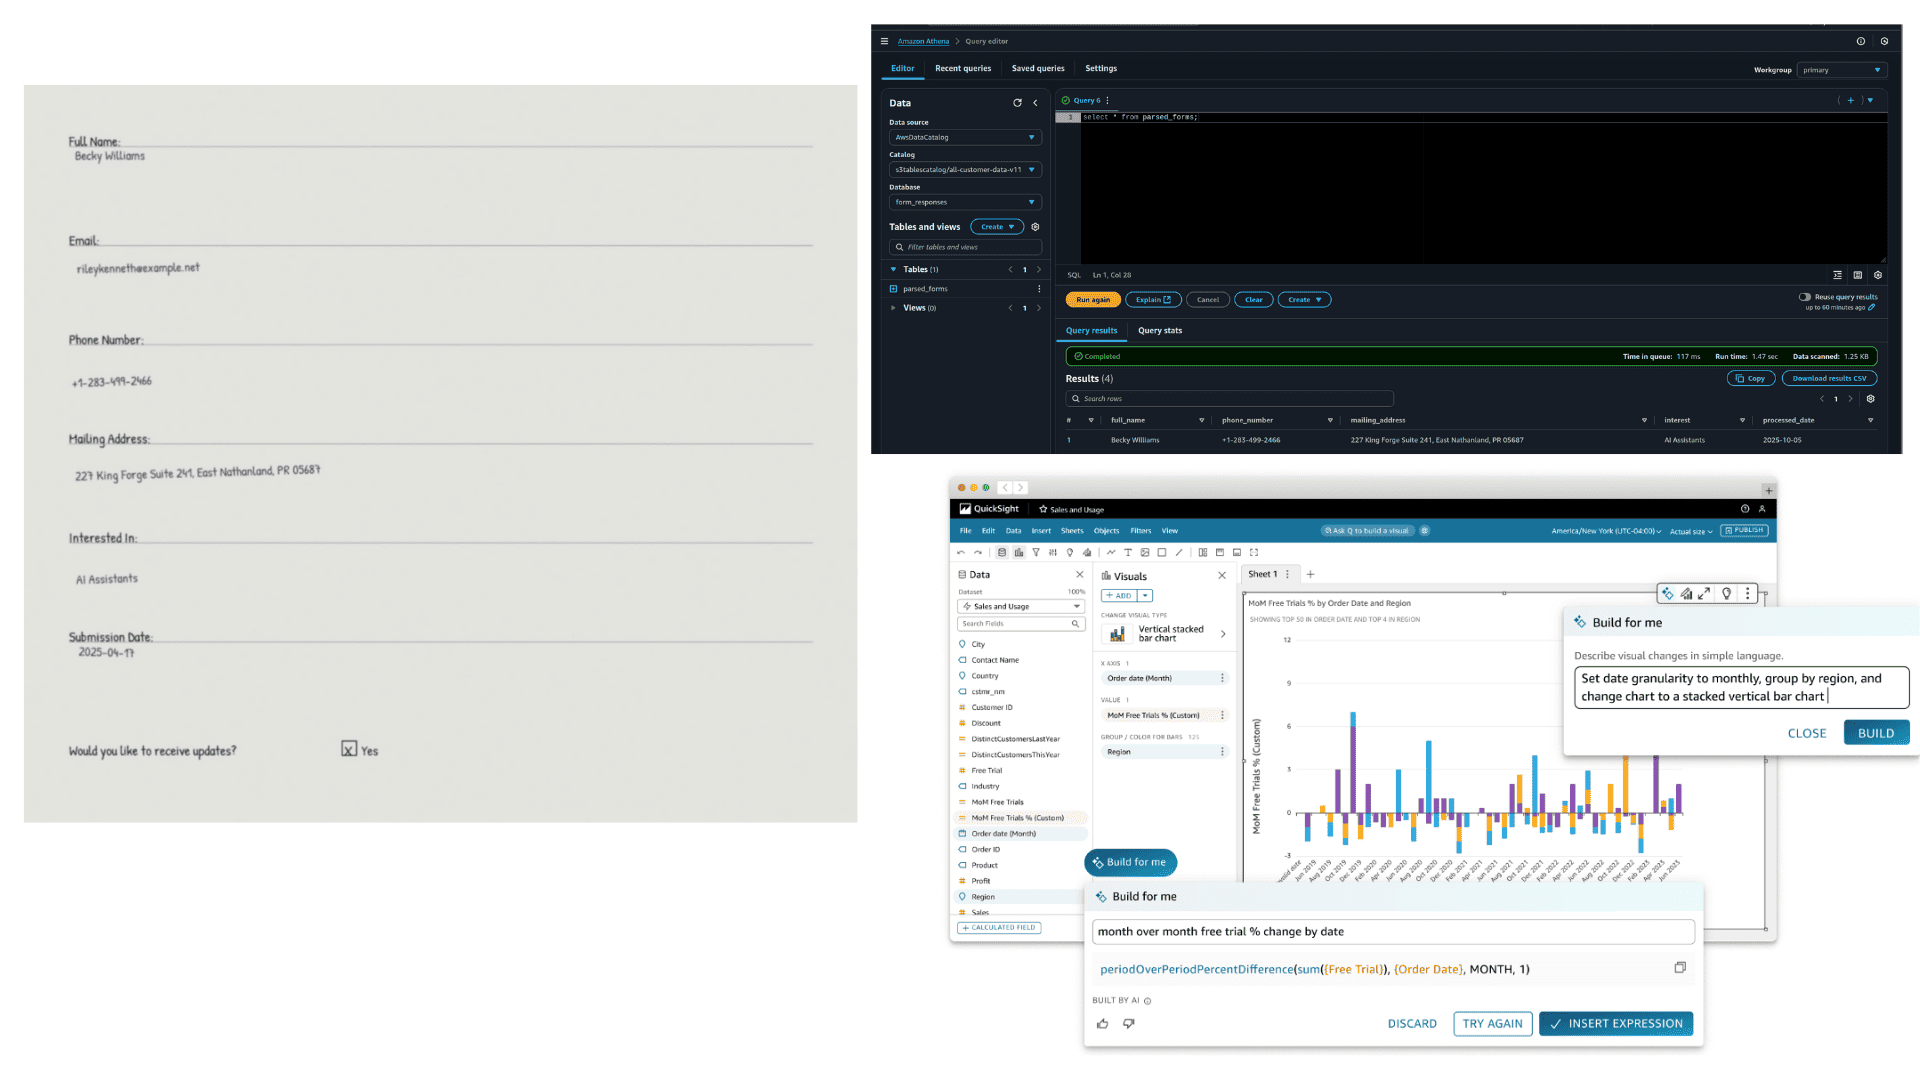Expand the Views section
This screenshot has width=1920, height=1080.
893,308
